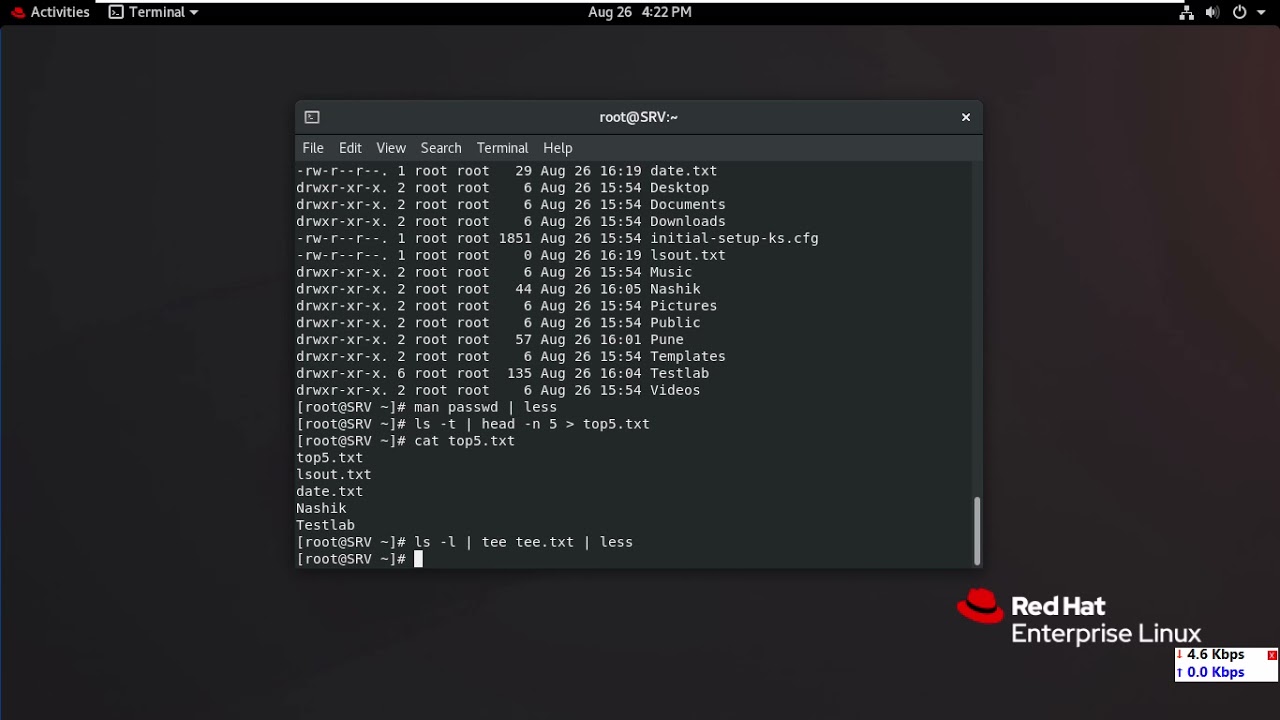Close the root@SRV terminal window
This screenshot has height=720, width=1280.
(x=966, y=117)
